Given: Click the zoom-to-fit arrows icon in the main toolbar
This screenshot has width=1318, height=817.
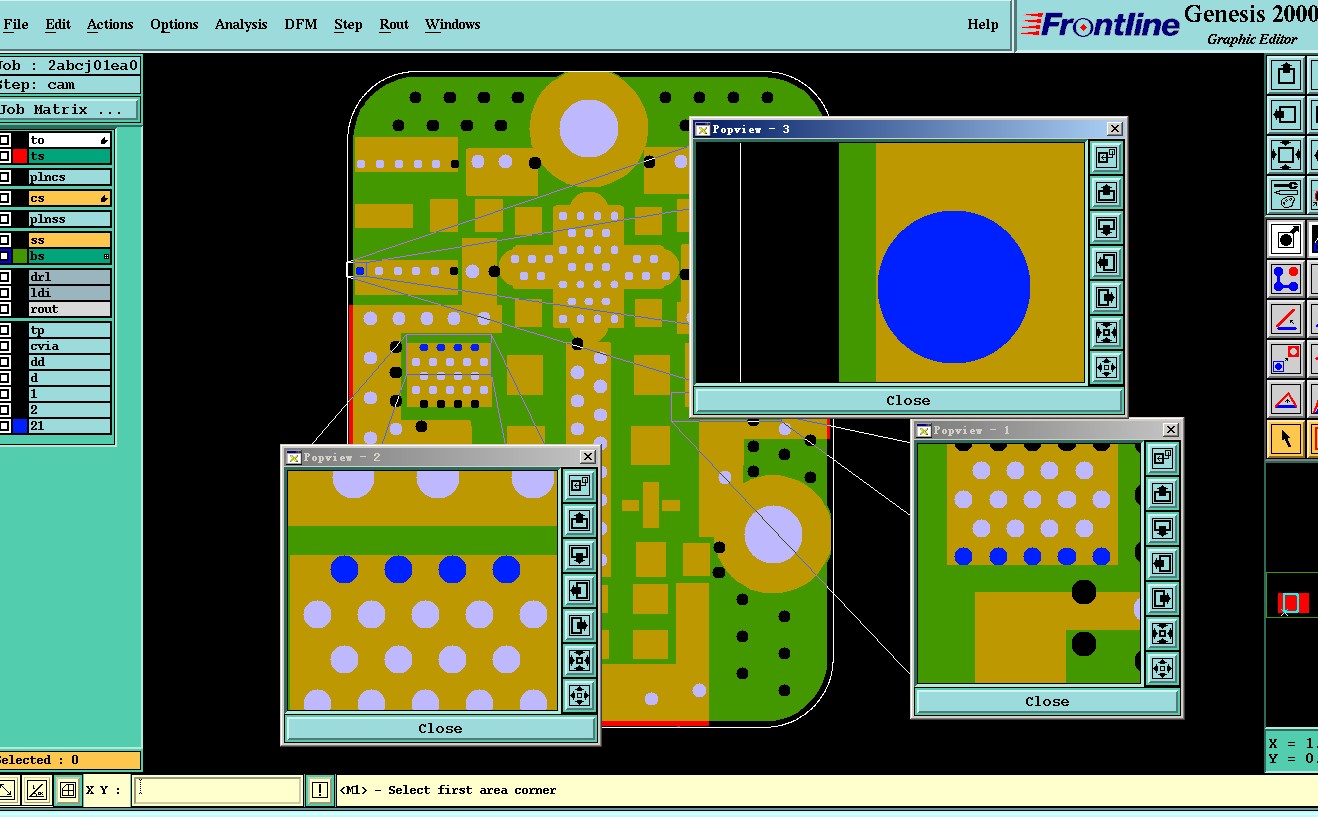Looking at the screenshot, I should click(1285, 154).
